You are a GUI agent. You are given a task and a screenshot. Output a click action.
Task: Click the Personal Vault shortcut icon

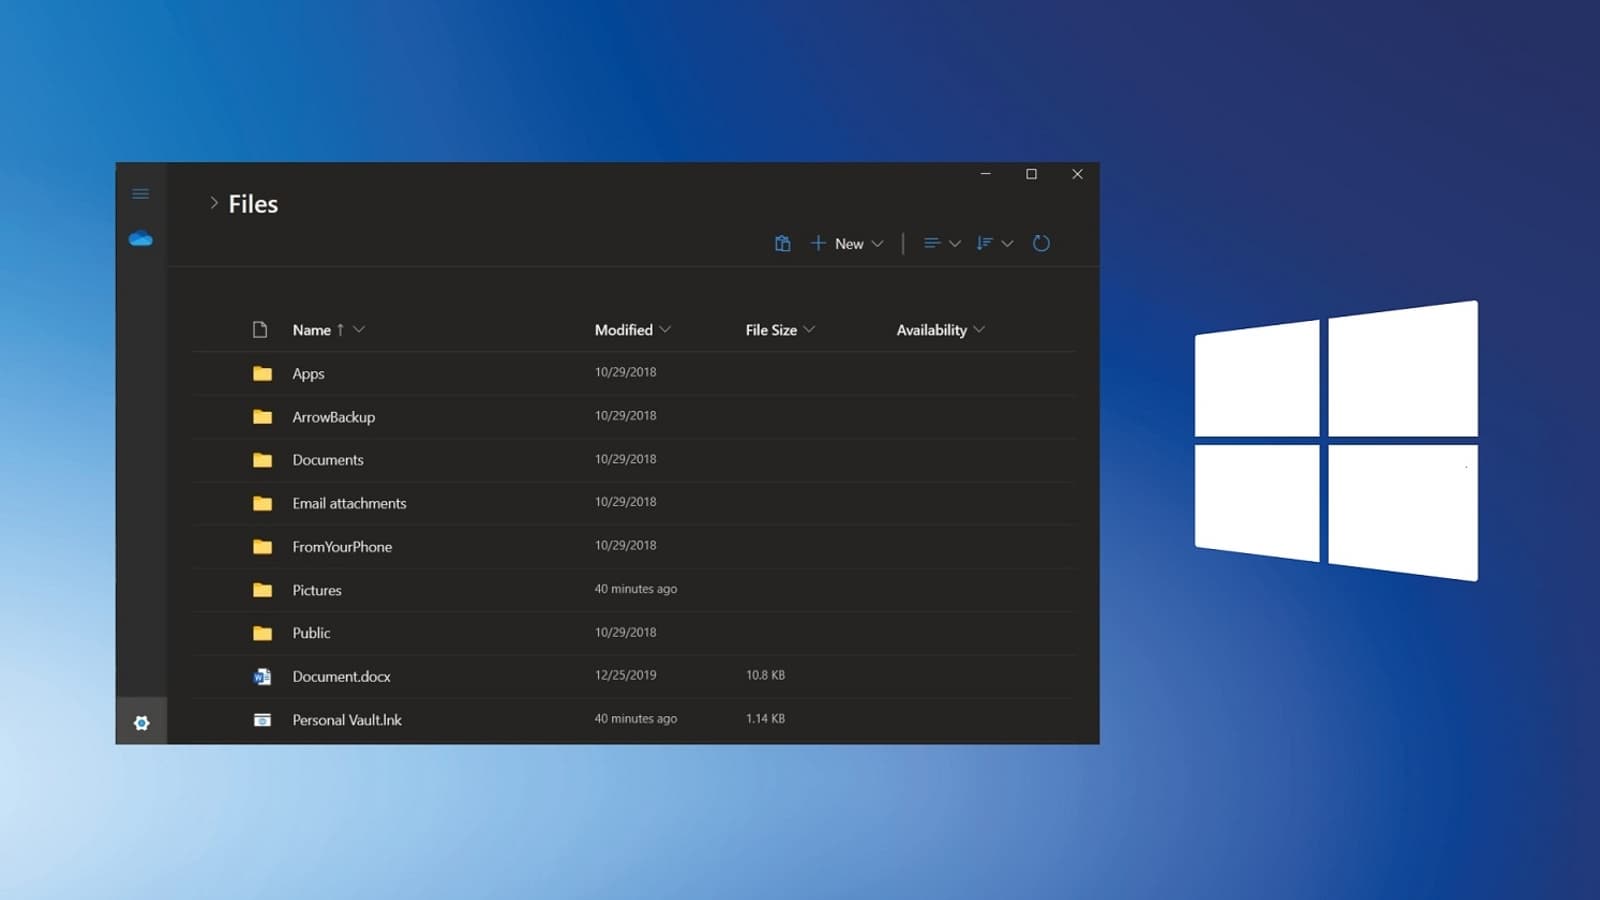click(x=262, y=720)
